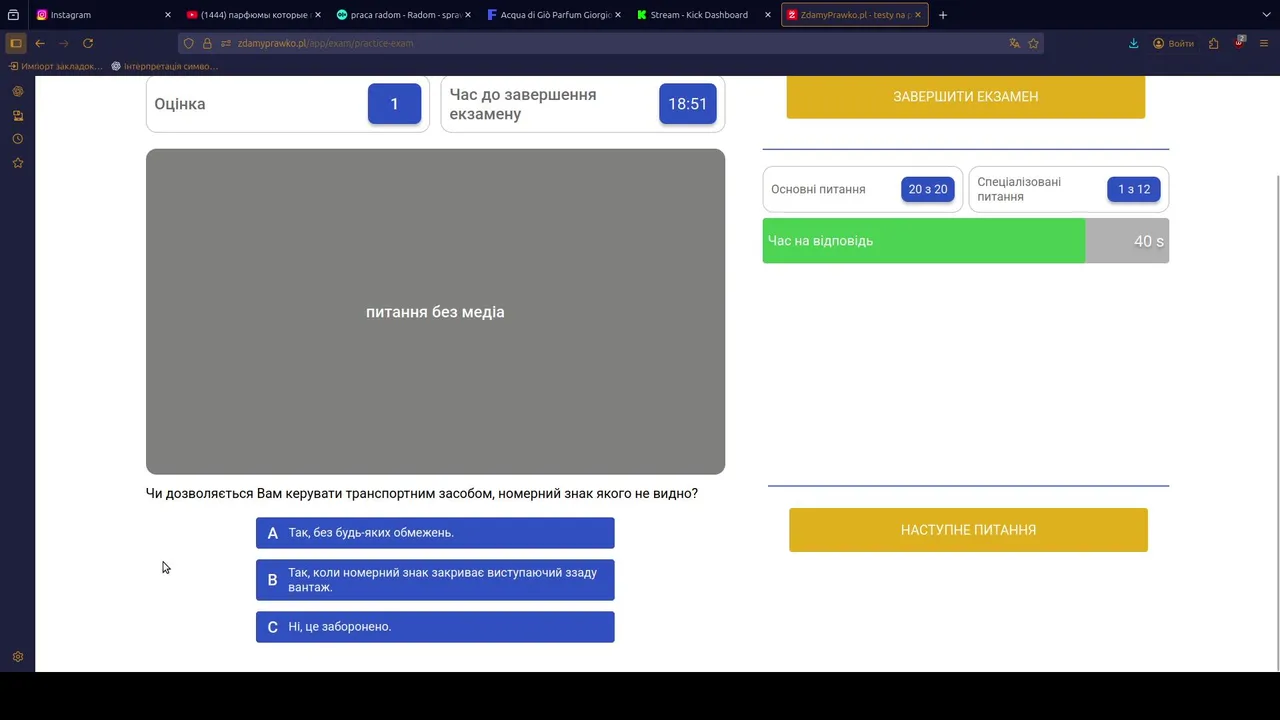Viewport: 1280px width, 720px height.
Task: Choose answer C: Ні, це заборонено
Action: 435,627
